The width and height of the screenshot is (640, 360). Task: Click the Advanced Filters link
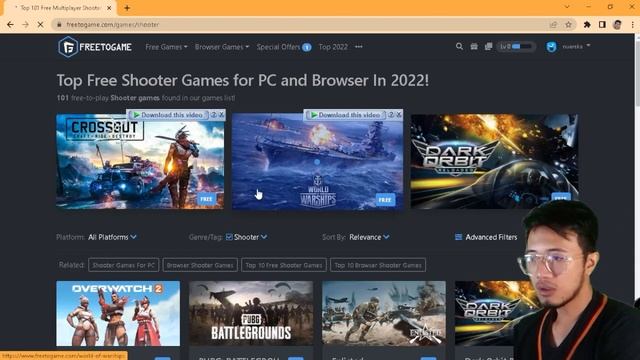pyautogui.click(x=491, y=237)
